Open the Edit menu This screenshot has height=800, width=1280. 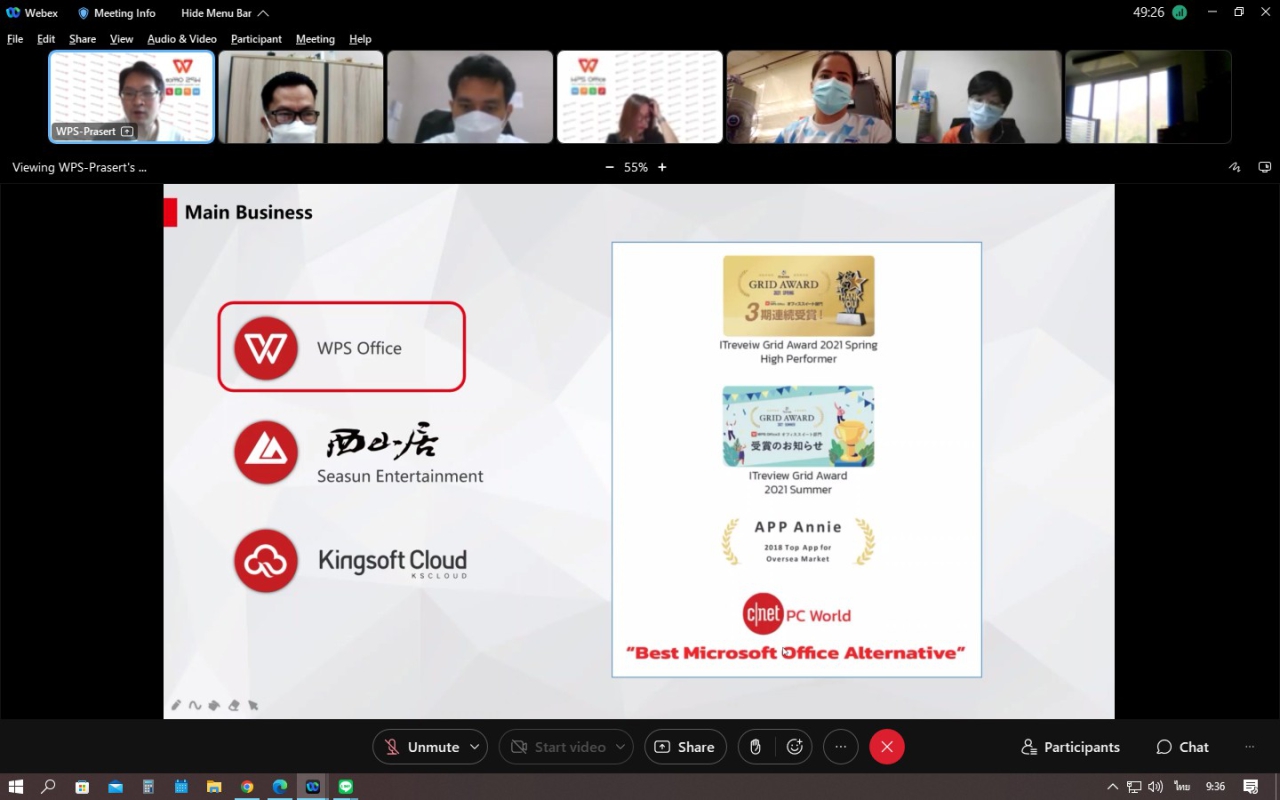(46, 39)
